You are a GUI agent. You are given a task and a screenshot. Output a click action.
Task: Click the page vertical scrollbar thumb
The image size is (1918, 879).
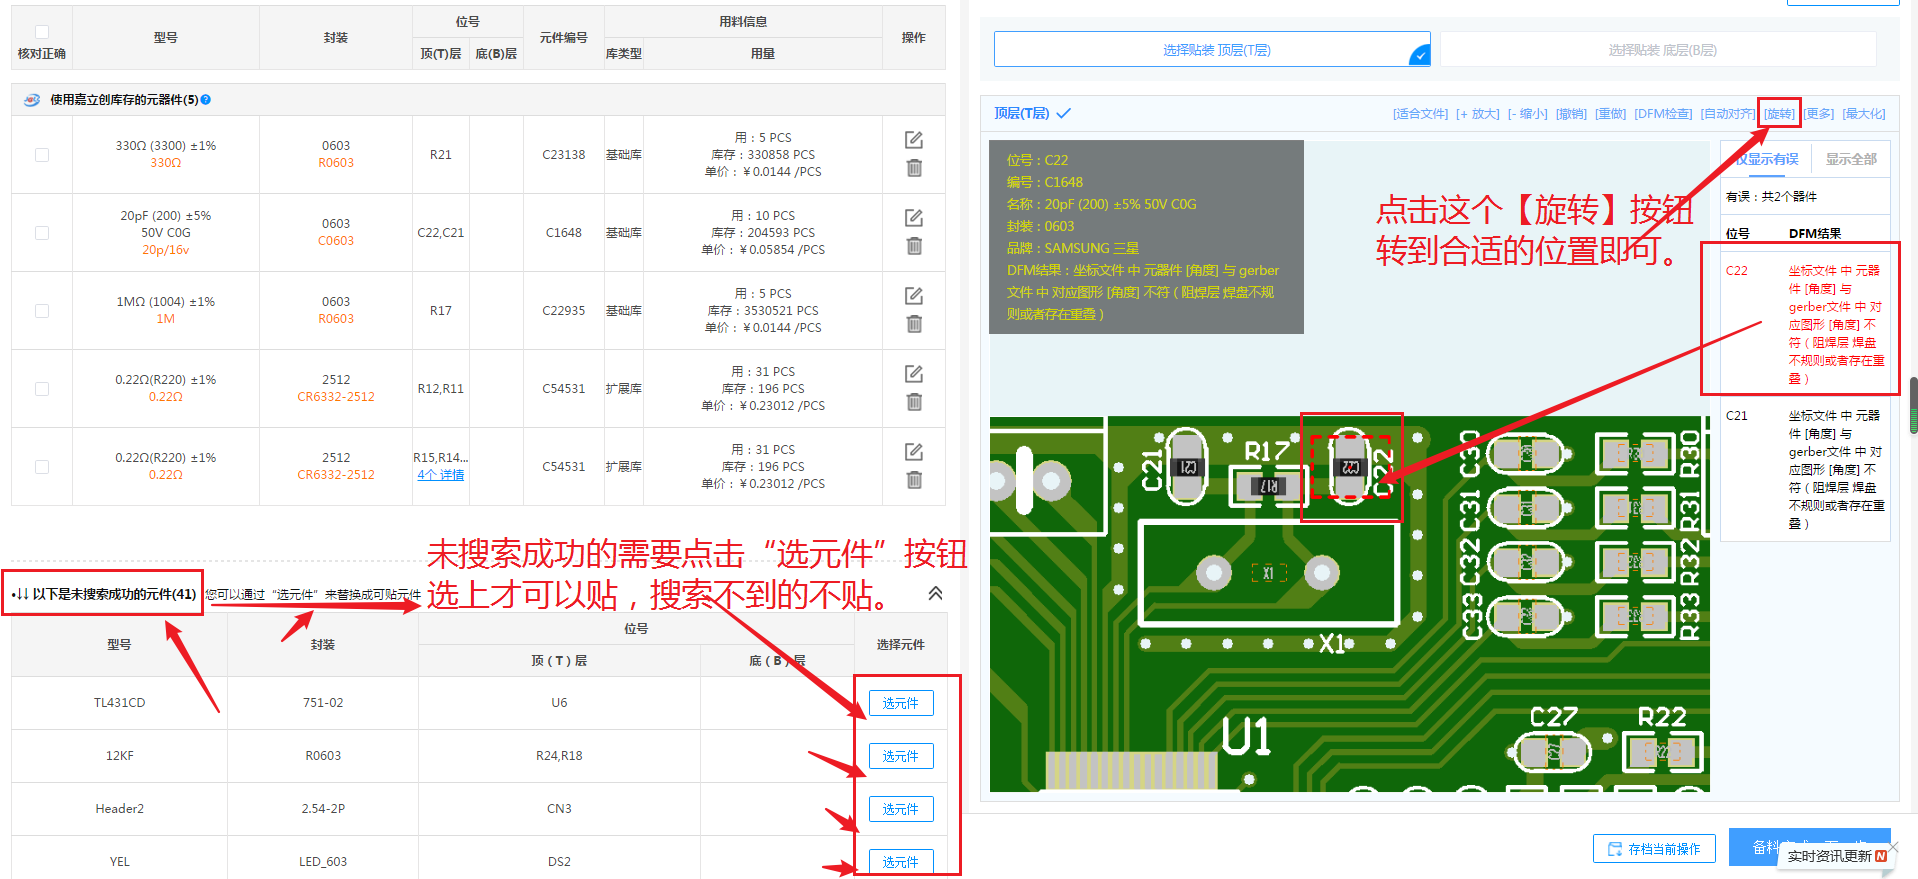point(1913,405)
